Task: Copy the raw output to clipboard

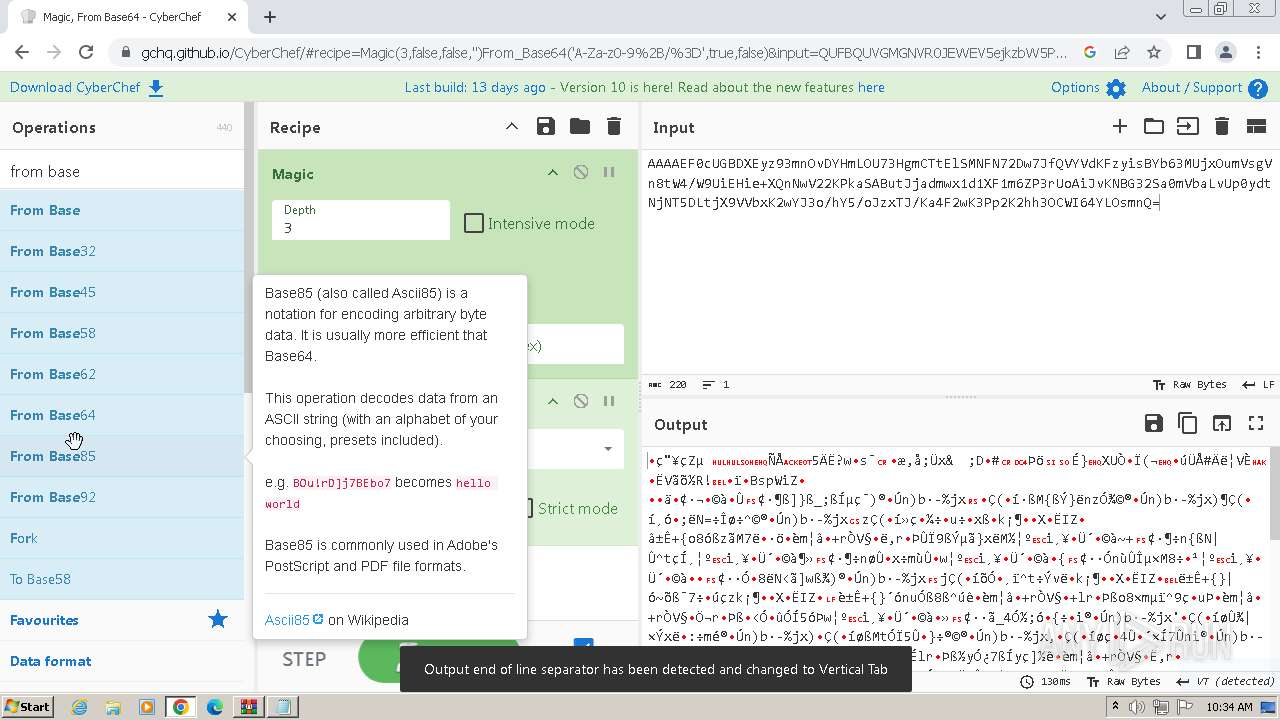Action: click(1188, 424)
